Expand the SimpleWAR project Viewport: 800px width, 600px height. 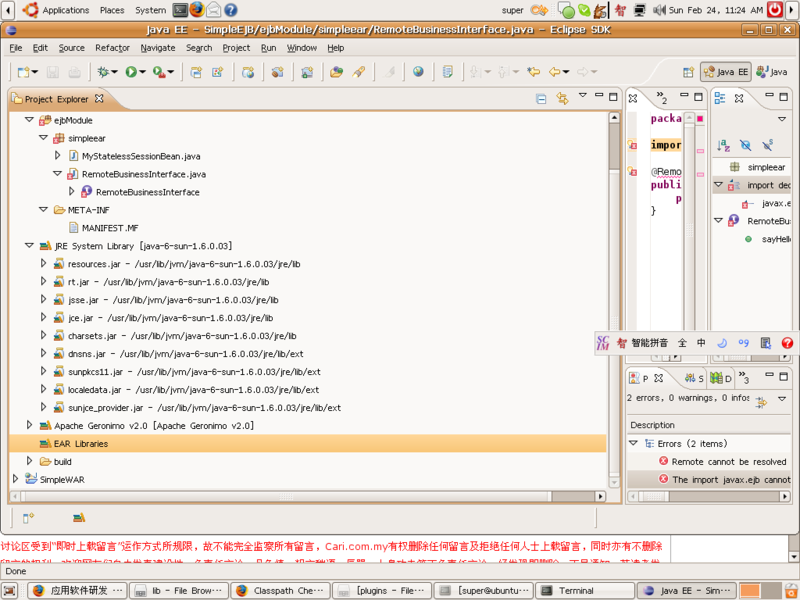(15, 479)
